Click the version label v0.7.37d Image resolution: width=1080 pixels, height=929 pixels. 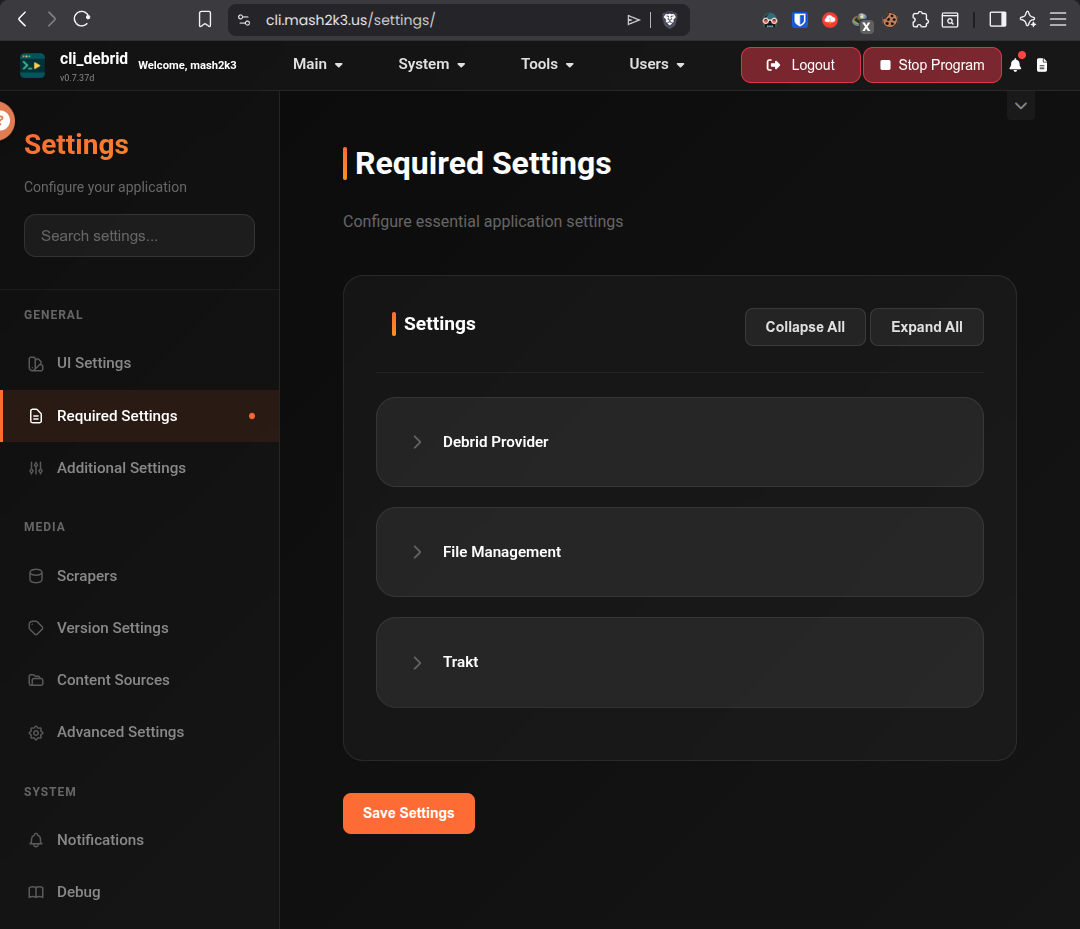coord(77,78)
